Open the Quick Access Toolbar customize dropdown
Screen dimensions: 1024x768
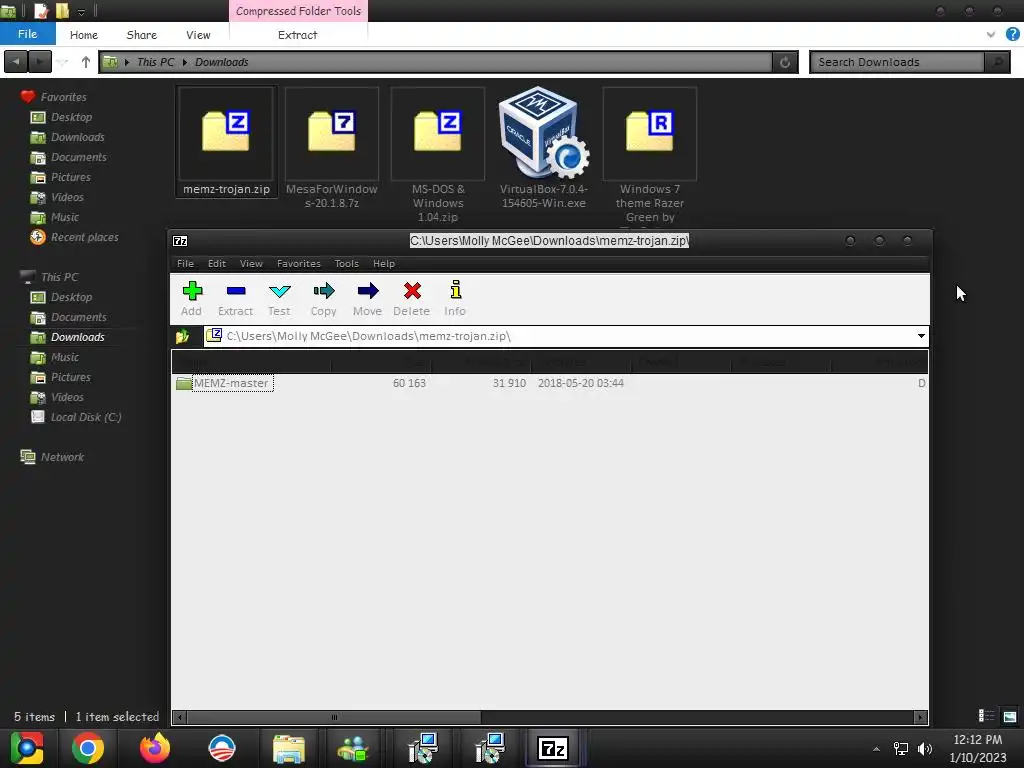(81, 12)
